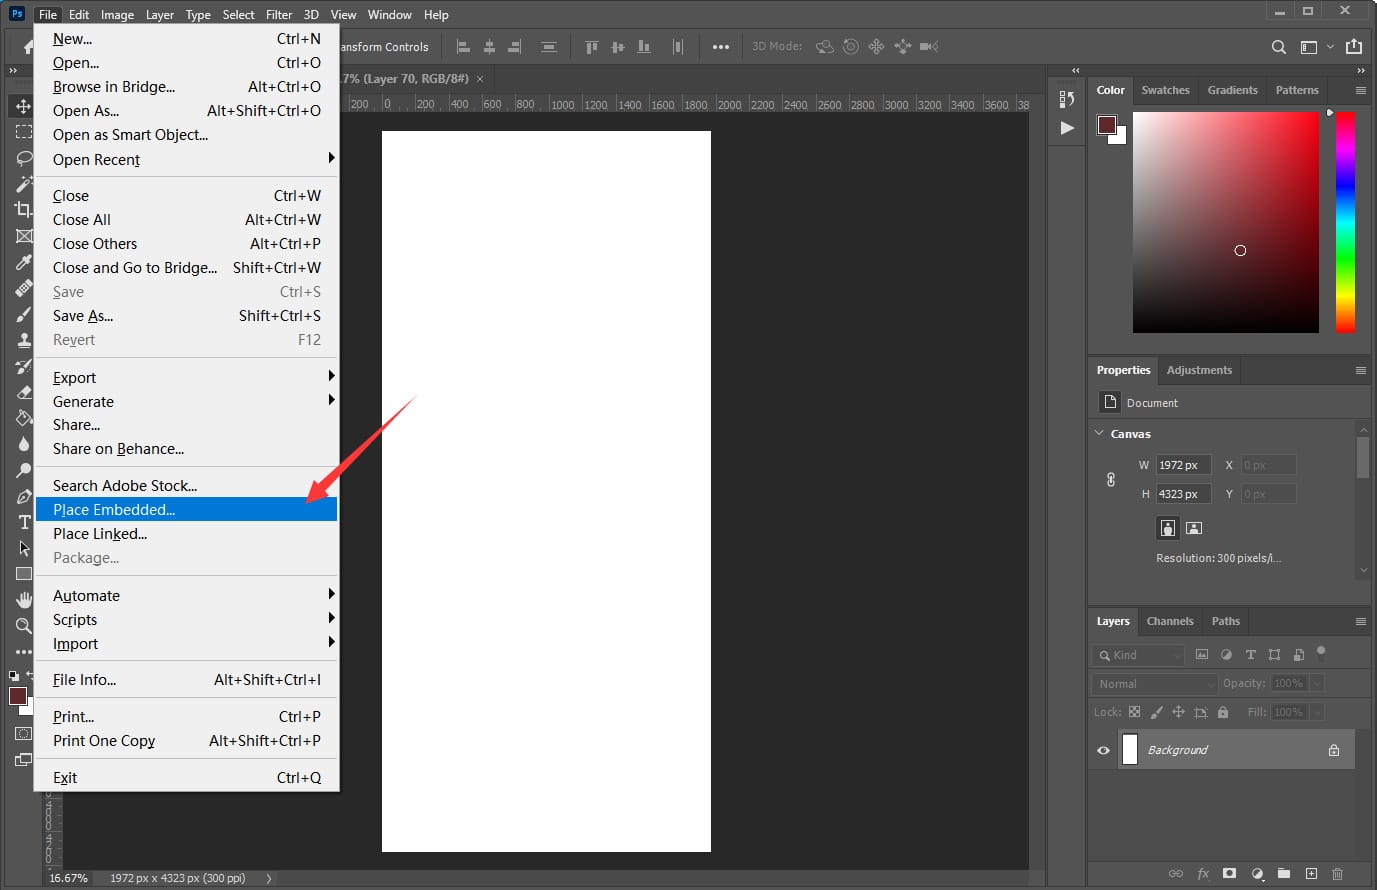The image size is (1377, 890).
Task: Select the Eyedropper tool
Action: [23, 262]
